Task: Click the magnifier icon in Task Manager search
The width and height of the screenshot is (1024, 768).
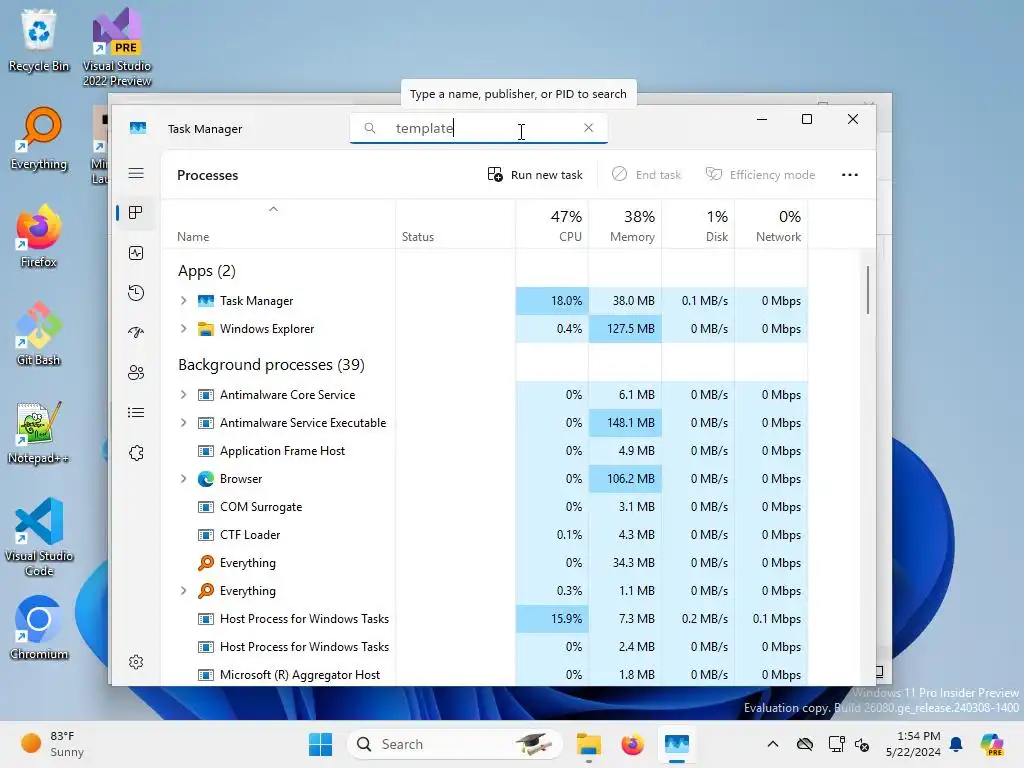Action: (x=370, y=128)
